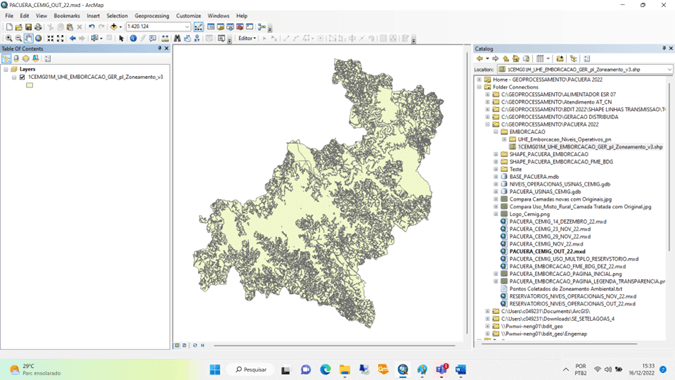Activate the Identify info tool

[133, 38]
